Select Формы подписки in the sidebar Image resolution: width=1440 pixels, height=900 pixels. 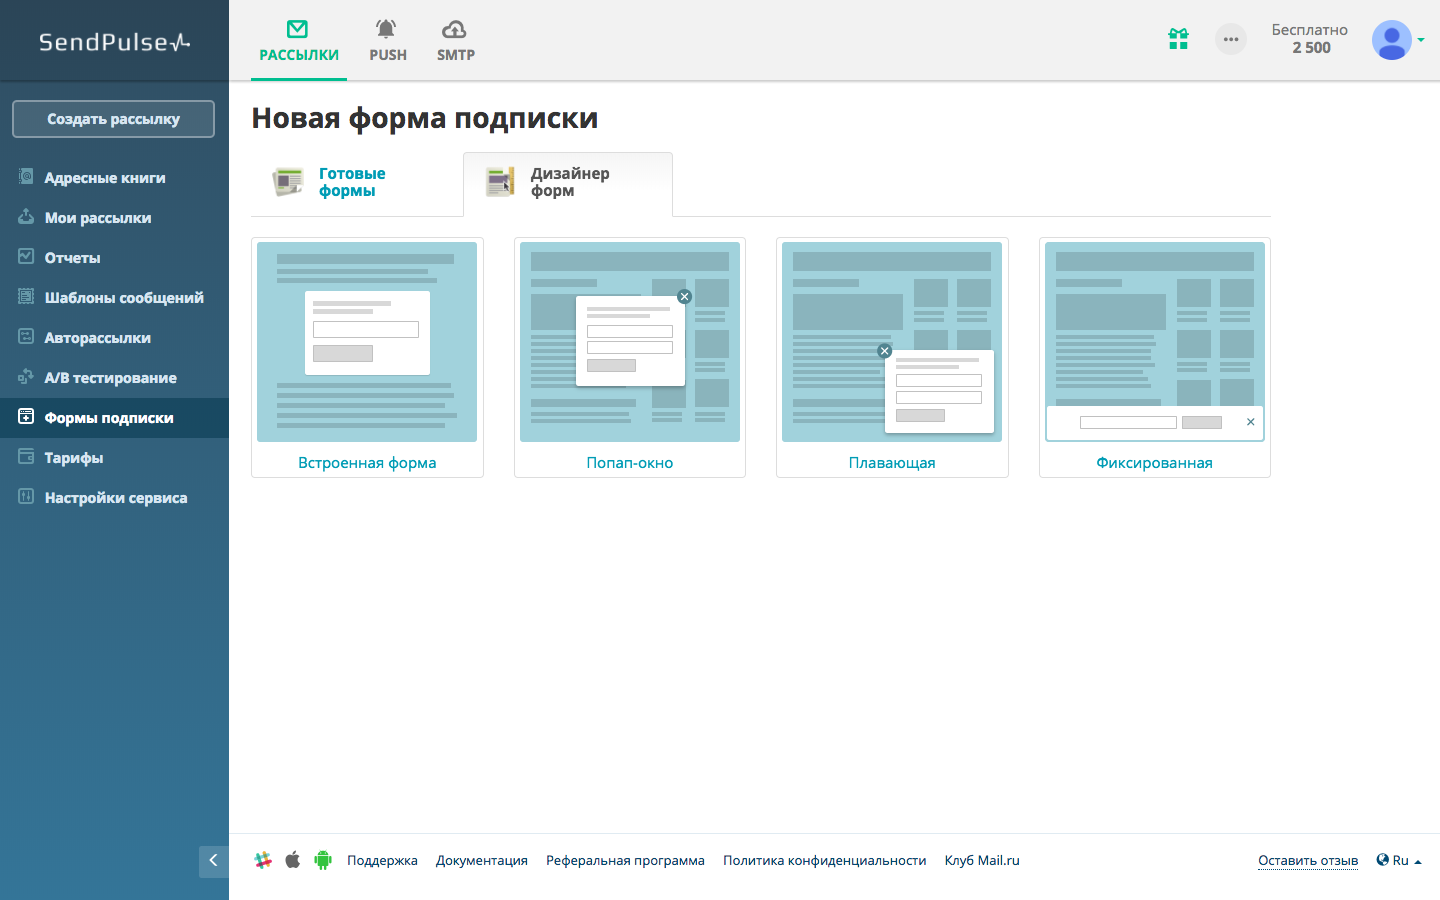coord(109,418)
